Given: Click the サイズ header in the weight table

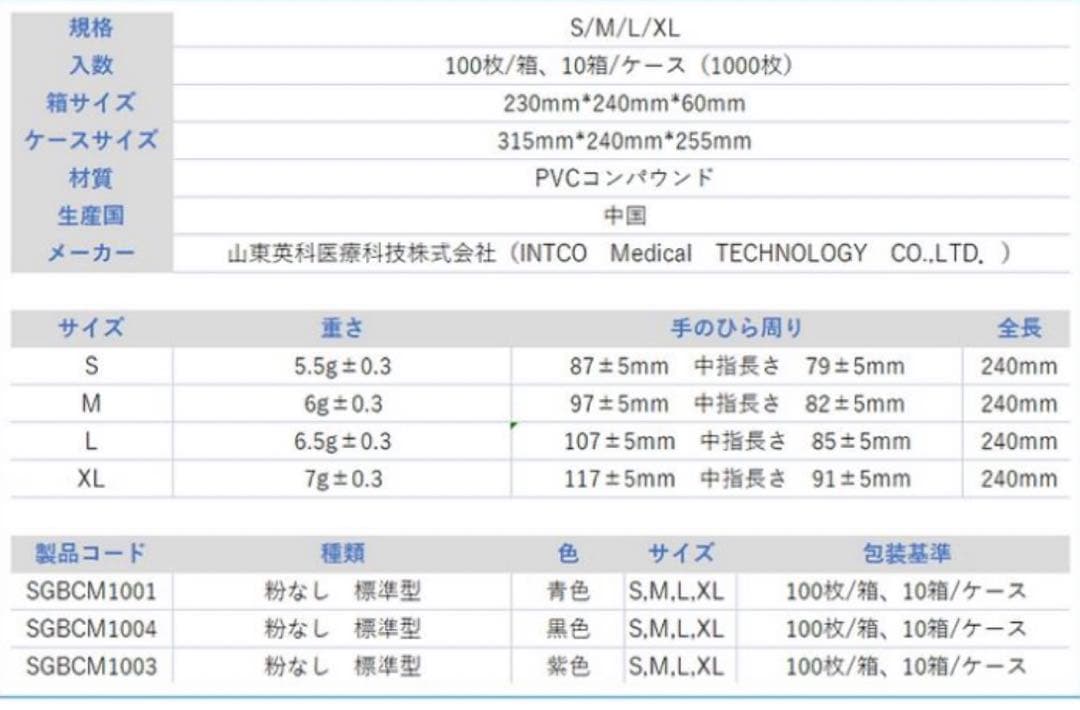Looking at the screenshot, I should click(91, 328).
